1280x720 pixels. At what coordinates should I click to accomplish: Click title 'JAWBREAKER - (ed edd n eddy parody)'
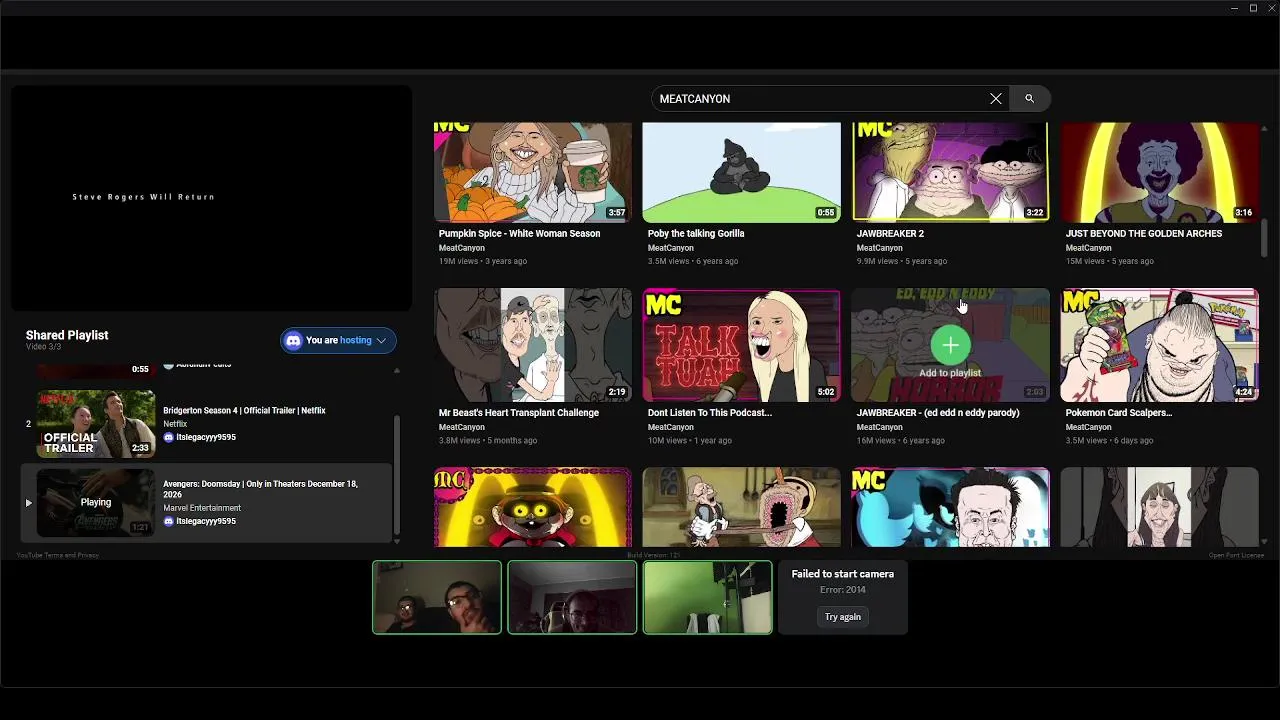(938, 413)
